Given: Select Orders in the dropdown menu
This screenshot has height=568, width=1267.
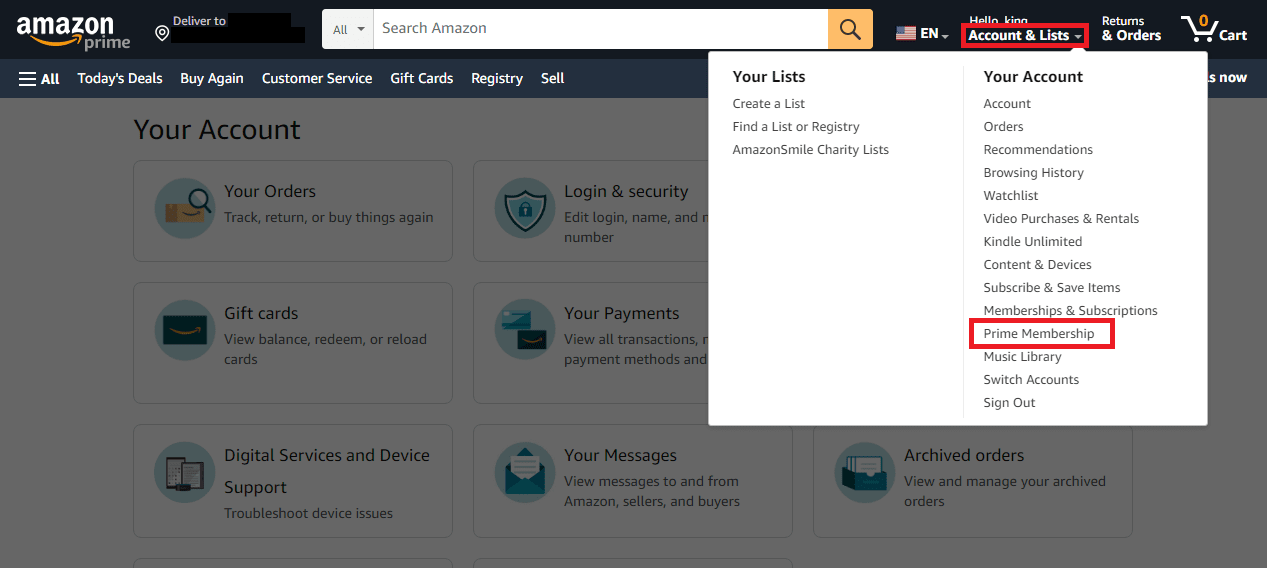Looking at the screenshot, I should point(1003,127).
